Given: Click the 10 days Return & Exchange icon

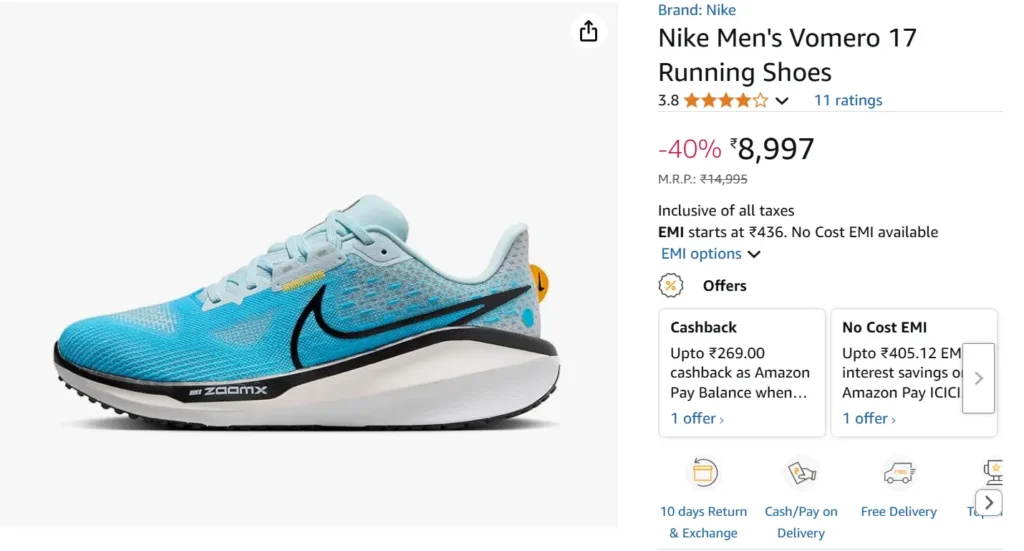Looking at the screenshot, I should coord(704,473).
